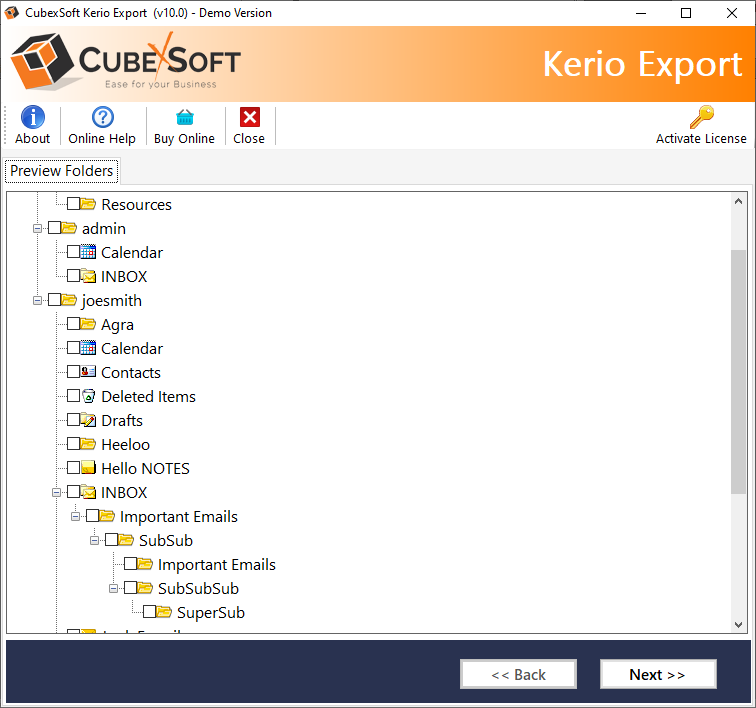The width and height of the screenshot is (756, 708).
Task: Click the Deleted Items recycle bin icon
Action: click(88, 396)
